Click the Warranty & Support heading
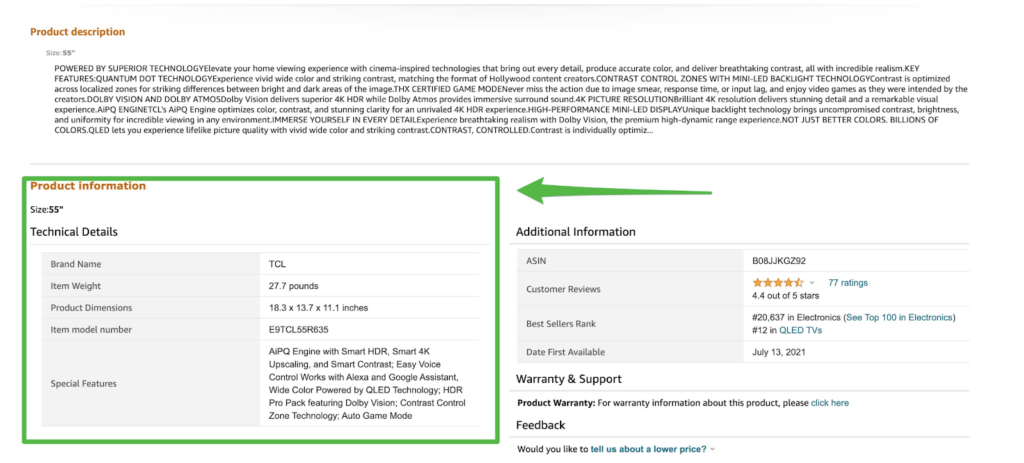The width and height of the screenshot is (1024, 463). coord(569,379)
